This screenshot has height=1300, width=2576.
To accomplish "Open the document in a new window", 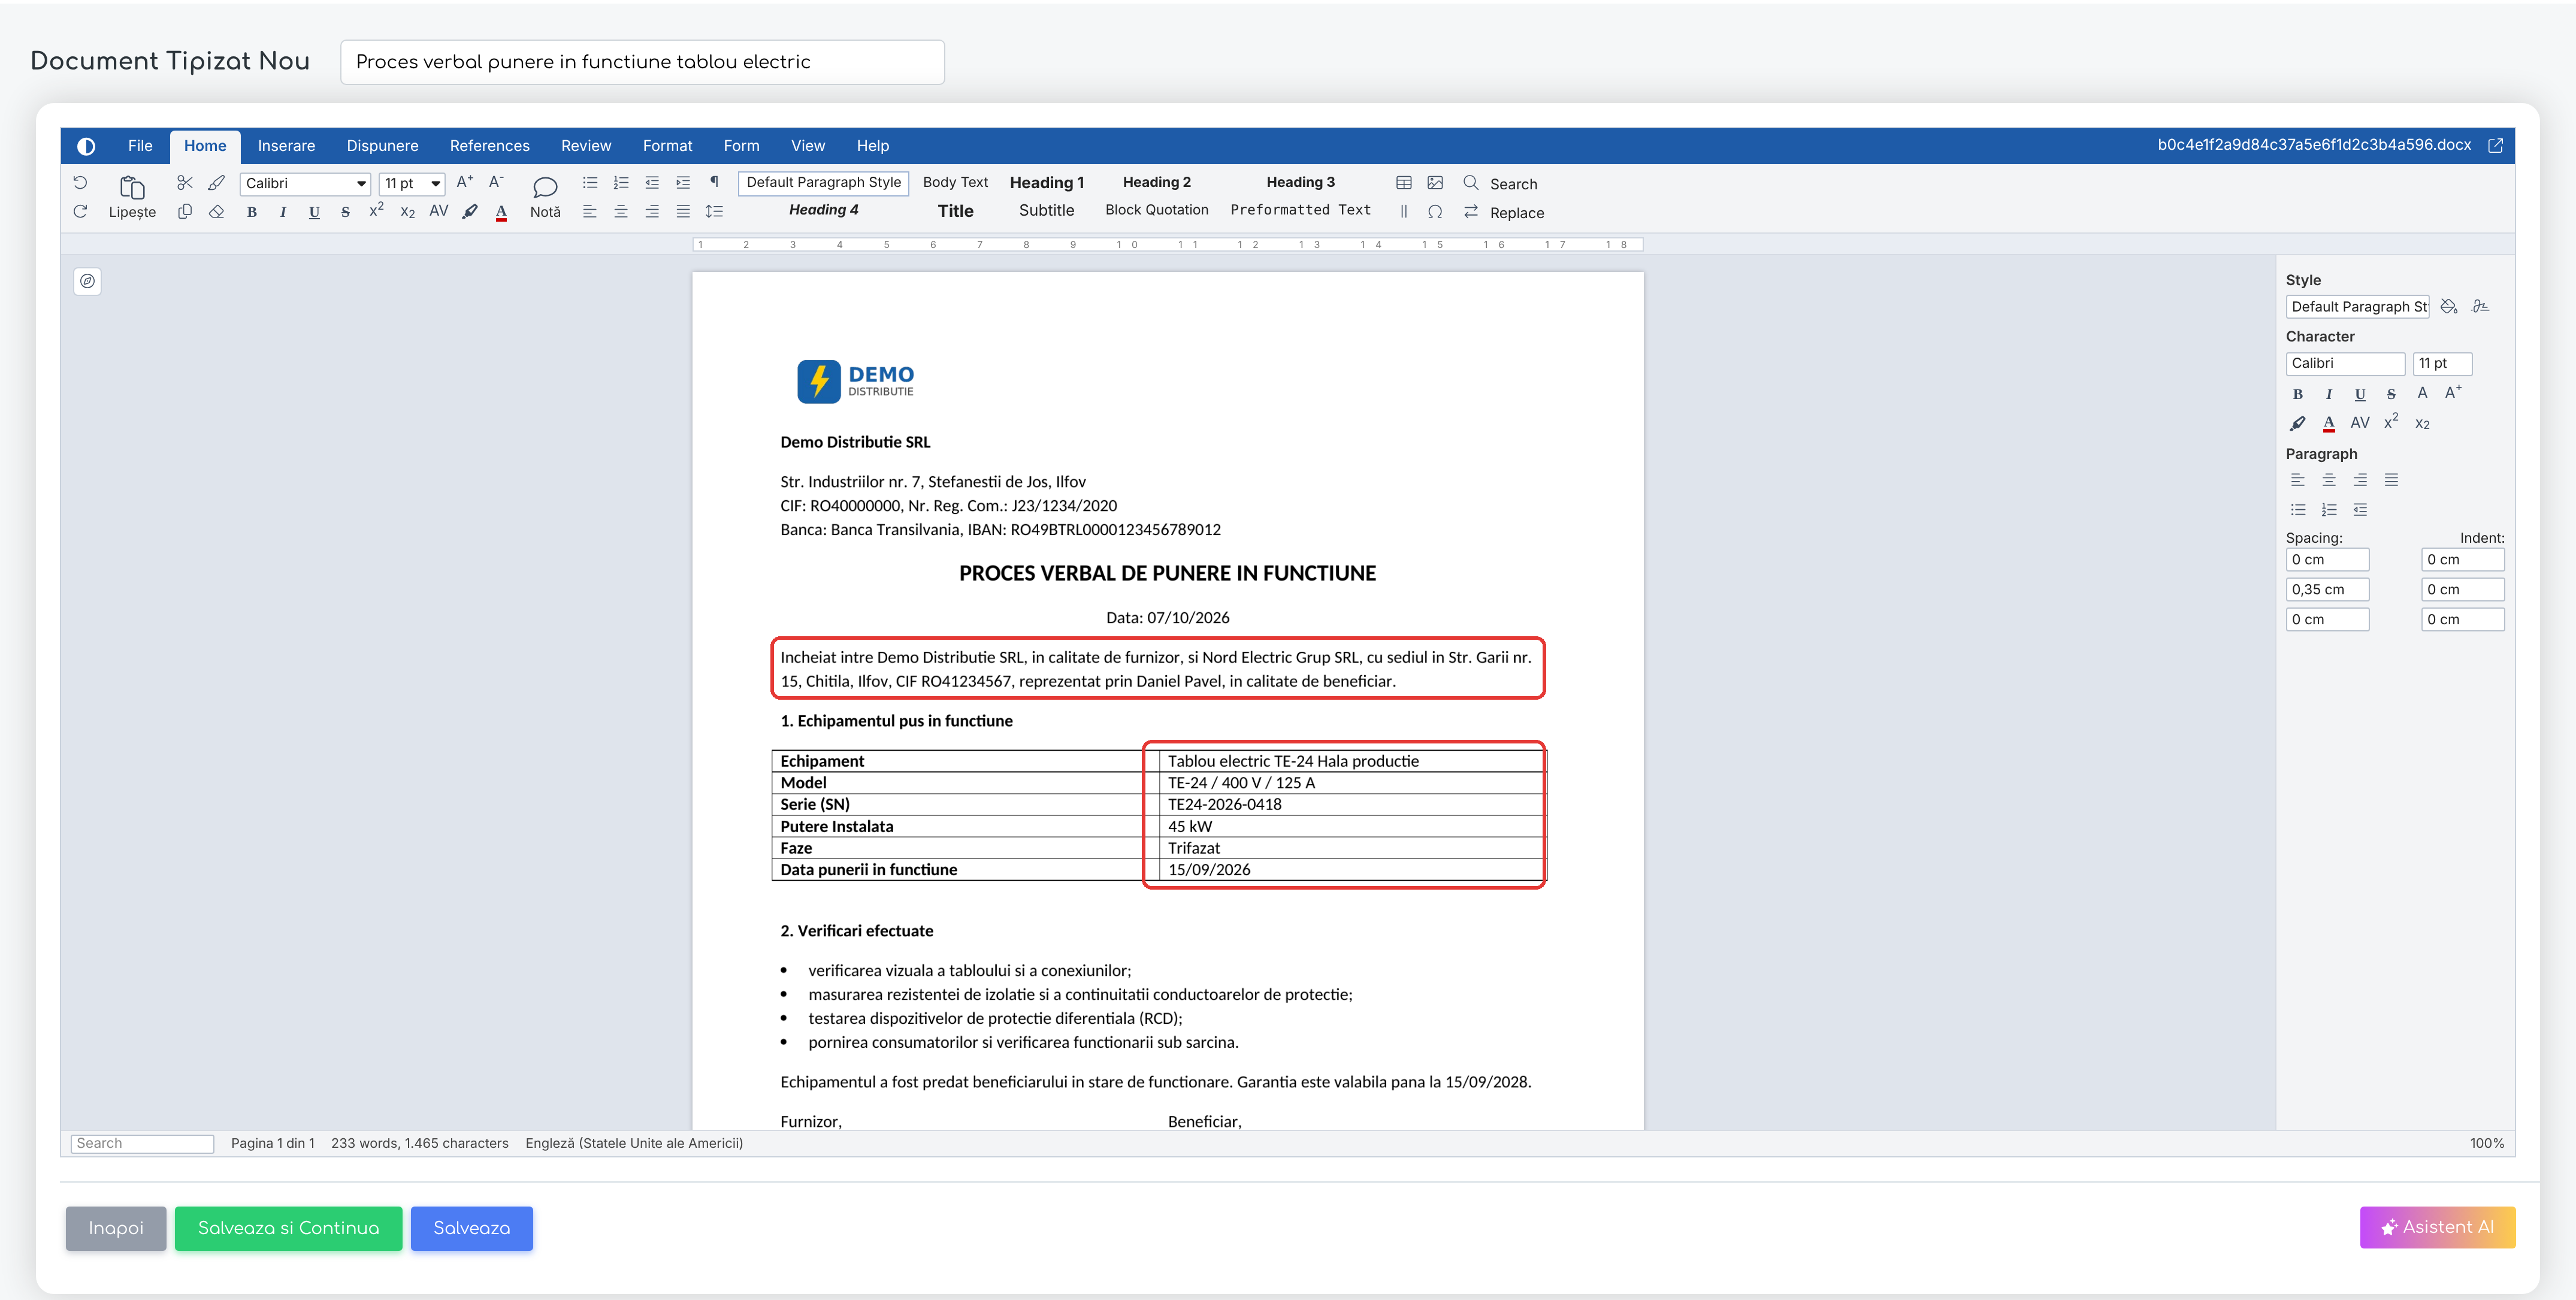I will point(2495,145).
